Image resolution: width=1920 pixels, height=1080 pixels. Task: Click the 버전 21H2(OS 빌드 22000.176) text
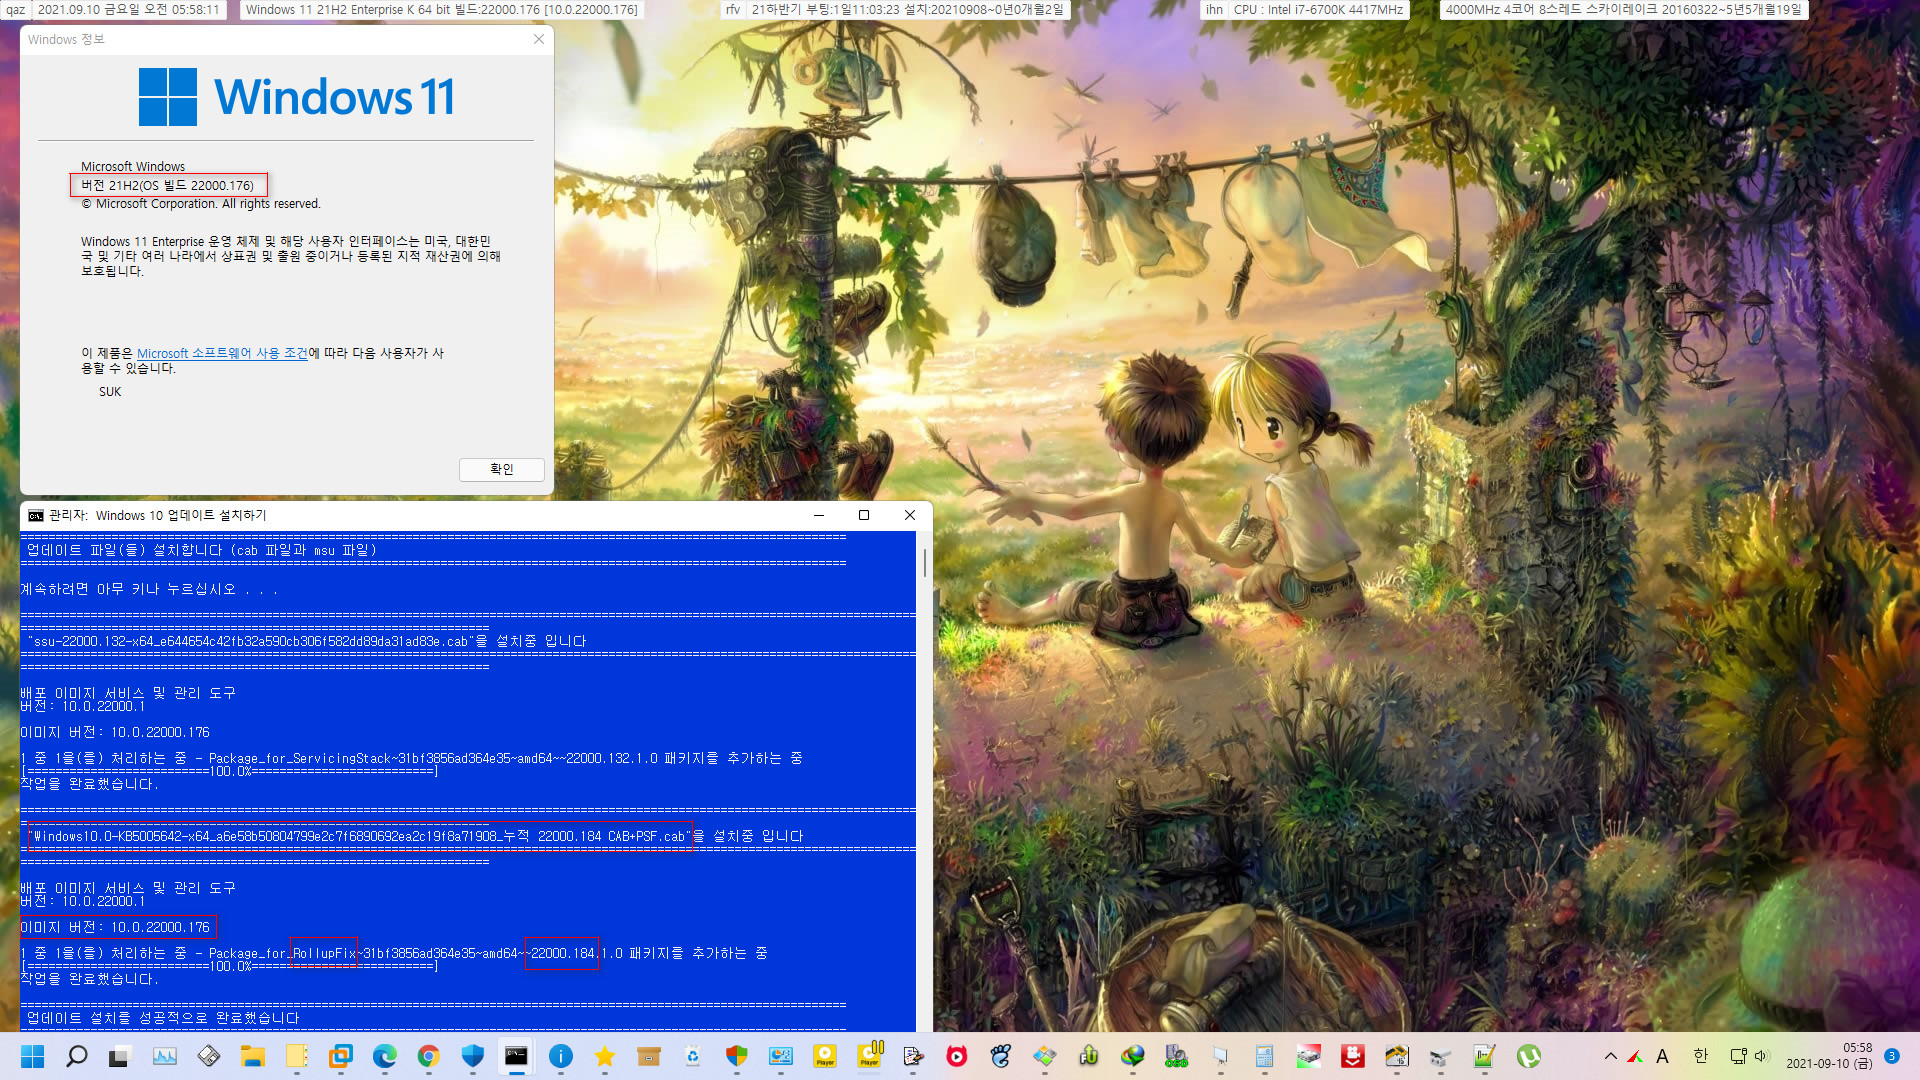pos(168,185)
